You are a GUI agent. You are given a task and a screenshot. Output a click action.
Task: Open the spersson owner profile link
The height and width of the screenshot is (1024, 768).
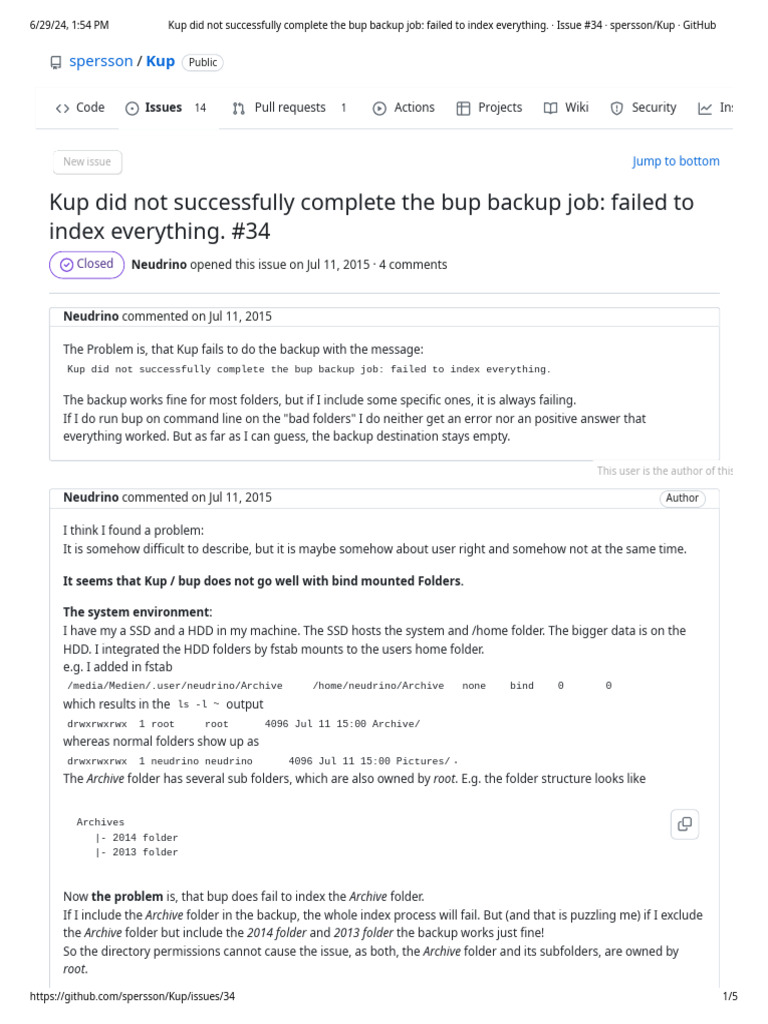point(100,62)
